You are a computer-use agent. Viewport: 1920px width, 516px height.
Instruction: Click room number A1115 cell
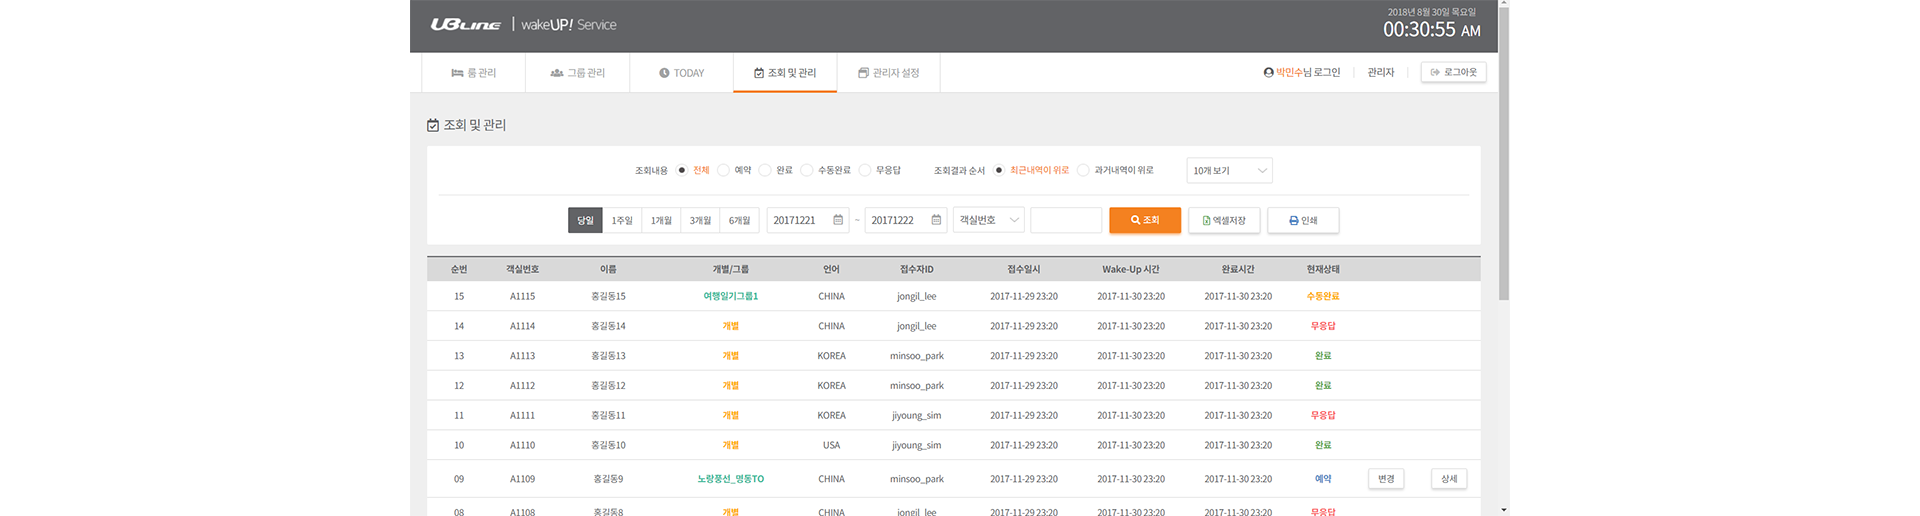tap(522, 296)
